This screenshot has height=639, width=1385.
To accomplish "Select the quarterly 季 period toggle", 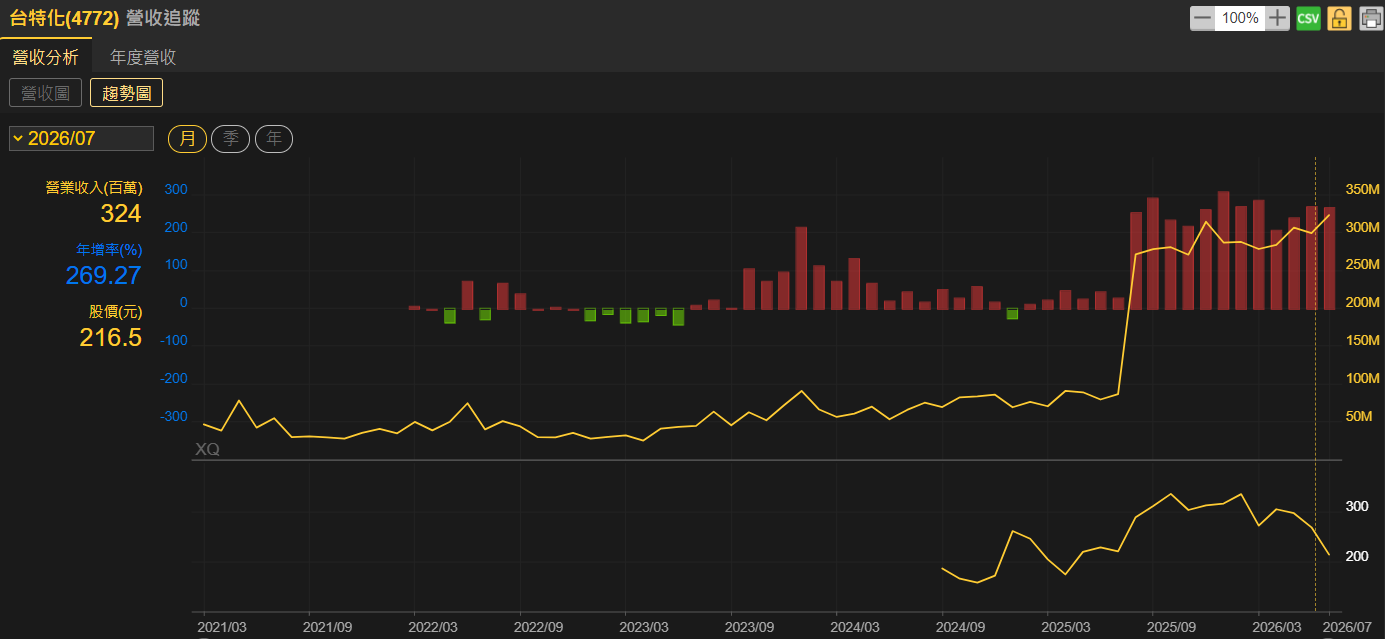I will [x=230, y=139].
